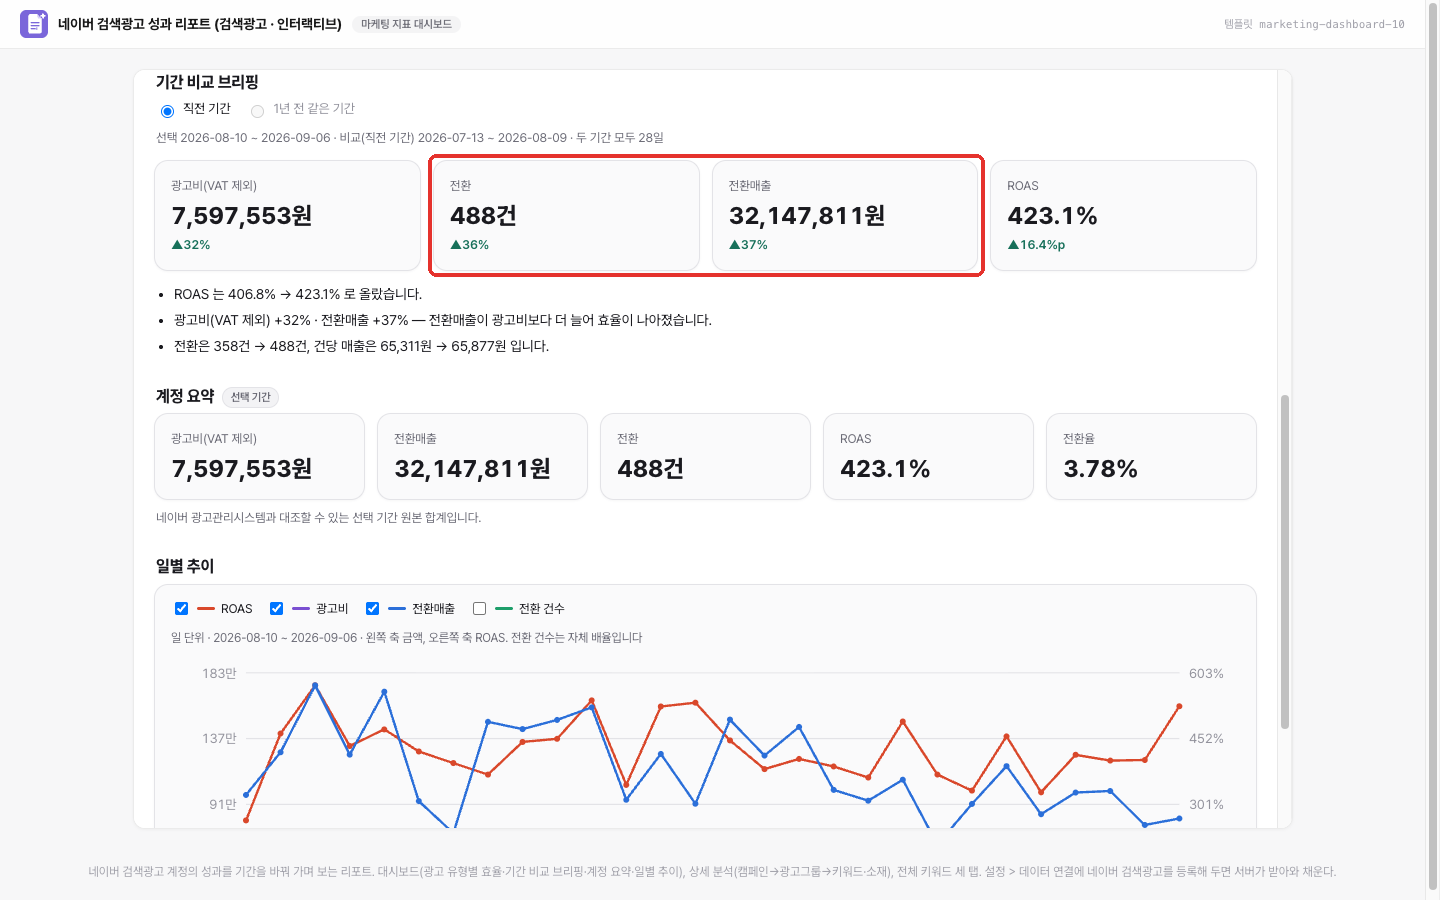Click the 기간 비교 브리핑 heading
Viewport: 1440px width, 900px height.
tap(207, 82)
